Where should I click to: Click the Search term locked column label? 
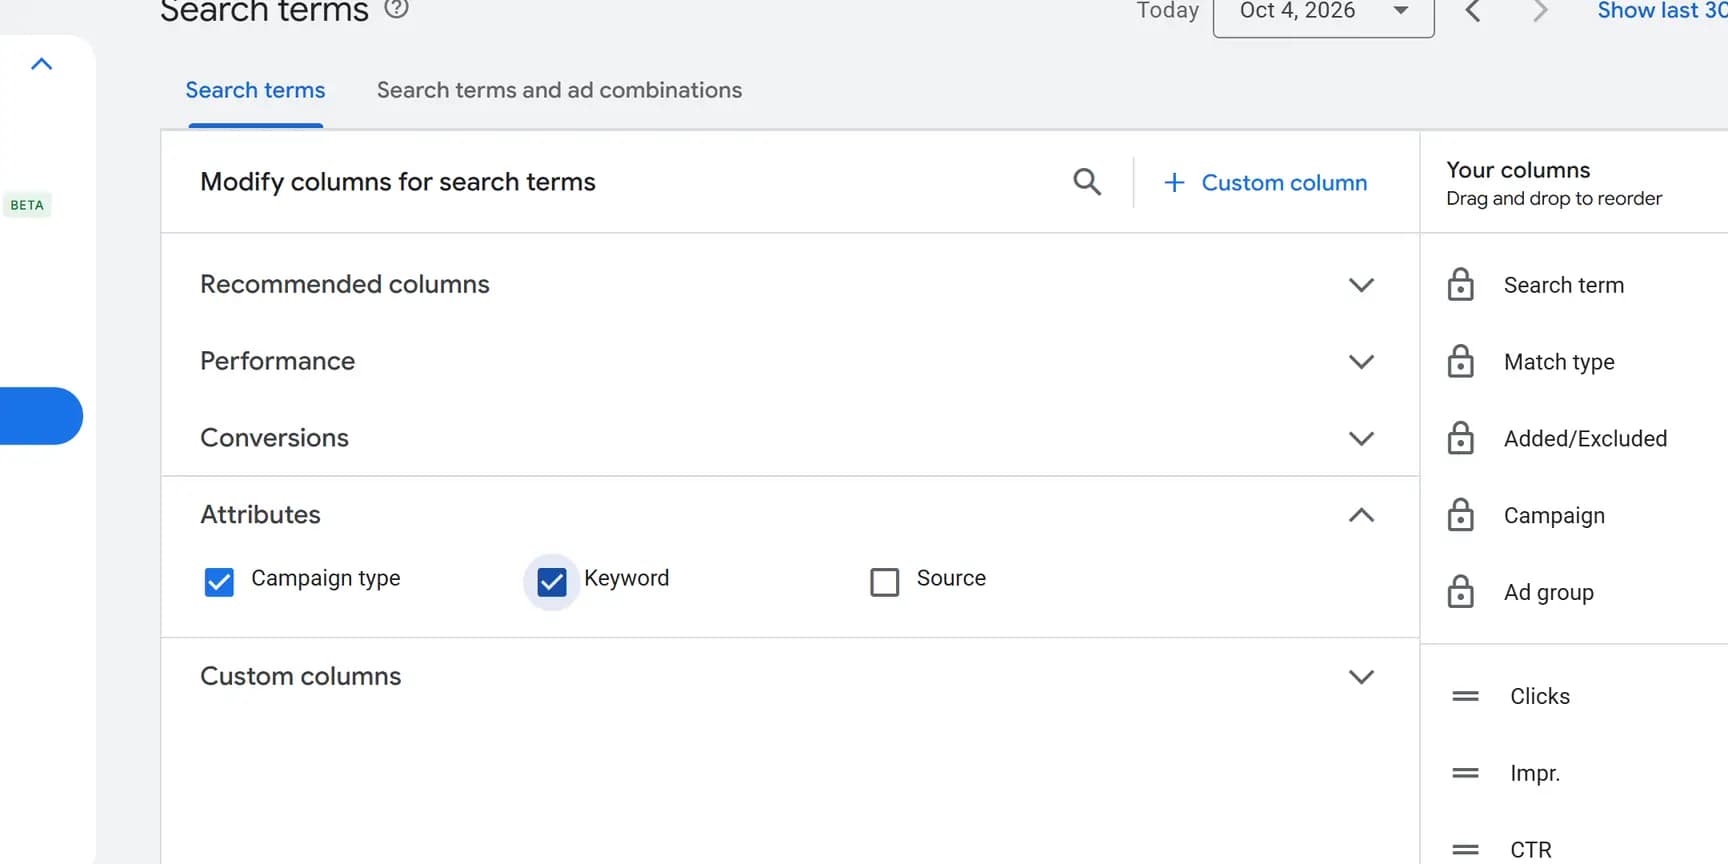pyautogui.click(x=1564, y=285)
